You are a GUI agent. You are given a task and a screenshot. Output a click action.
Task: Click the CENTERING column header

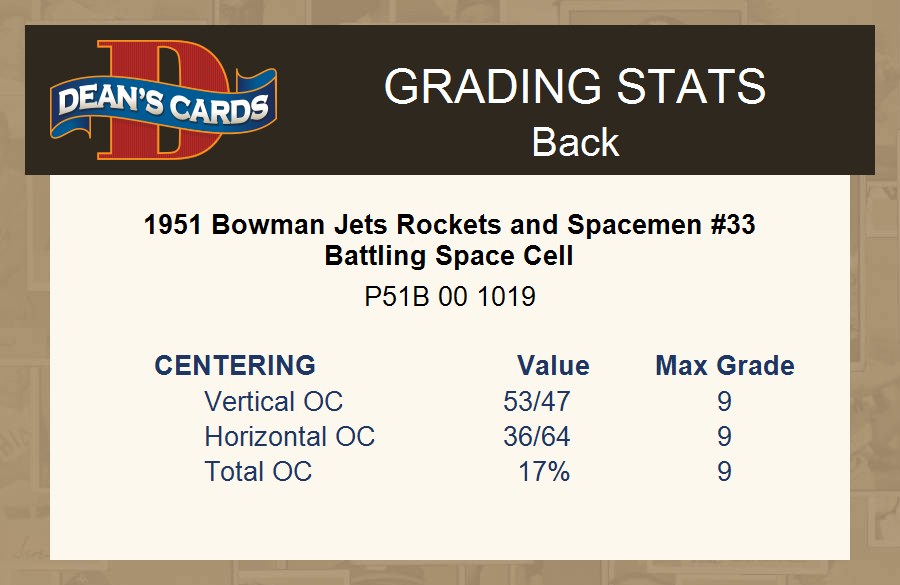[x=235, y=366]
